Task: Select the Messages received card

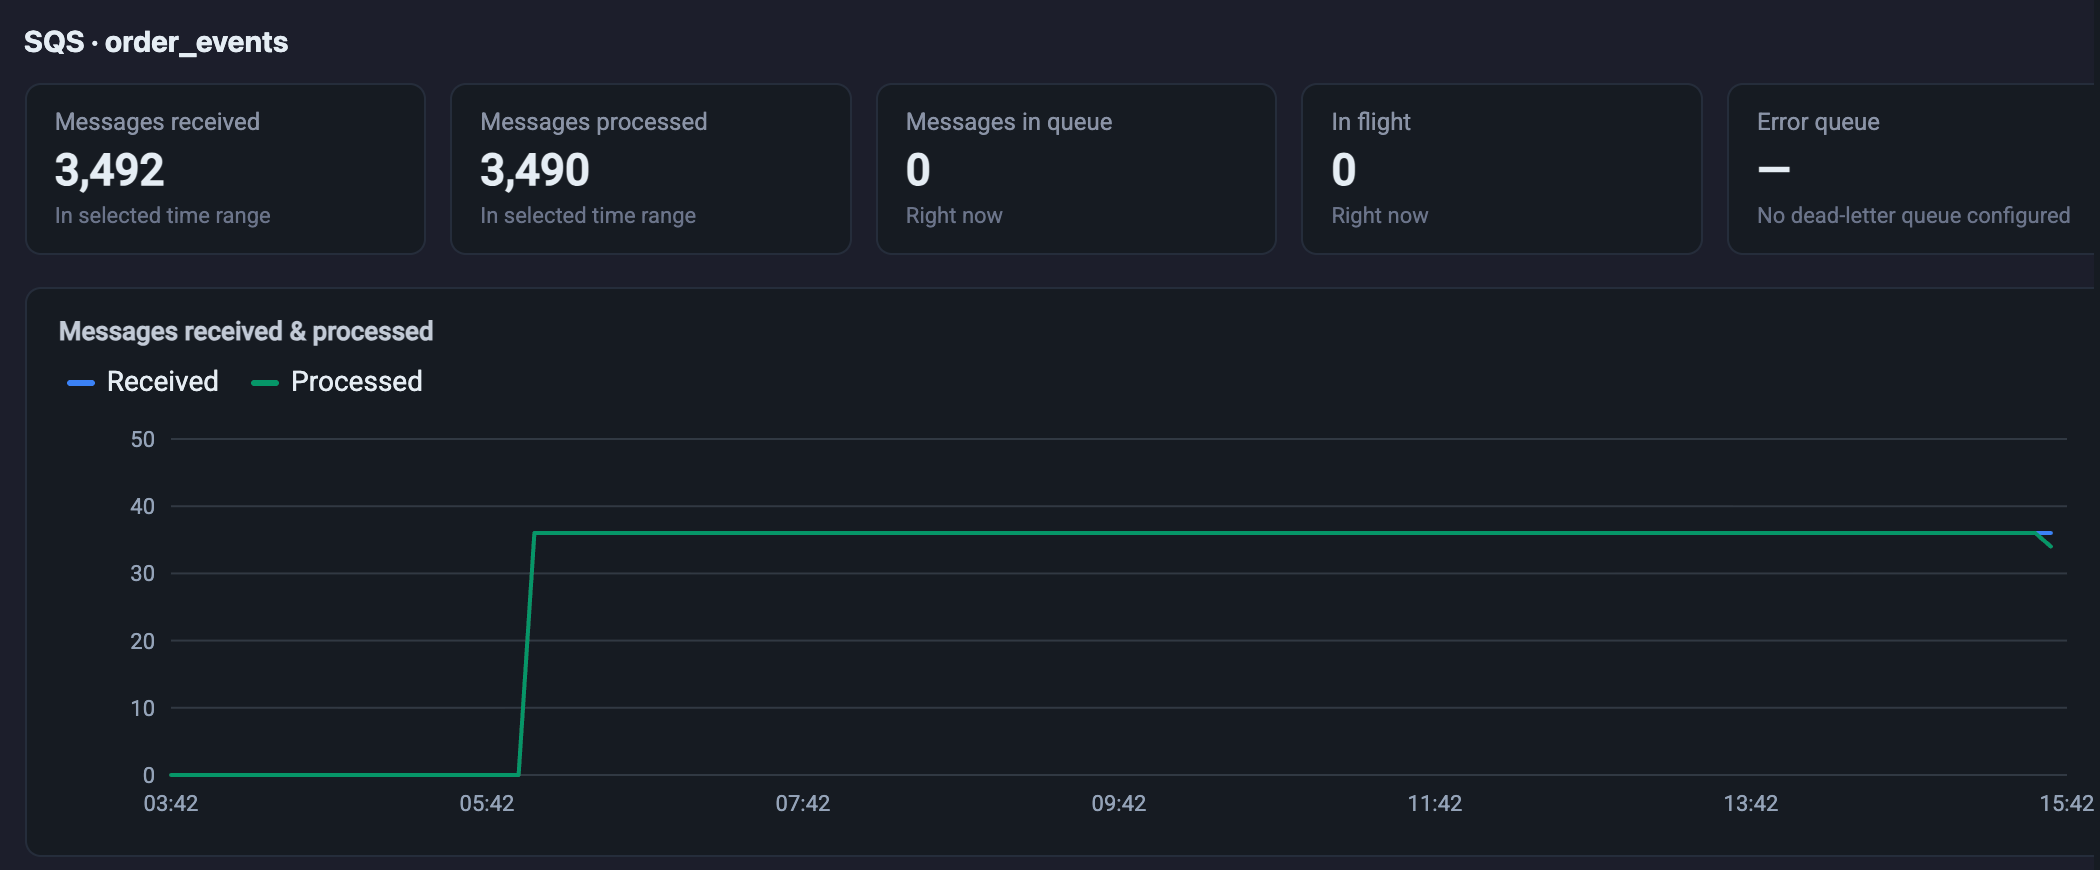Action: (225, 169)
